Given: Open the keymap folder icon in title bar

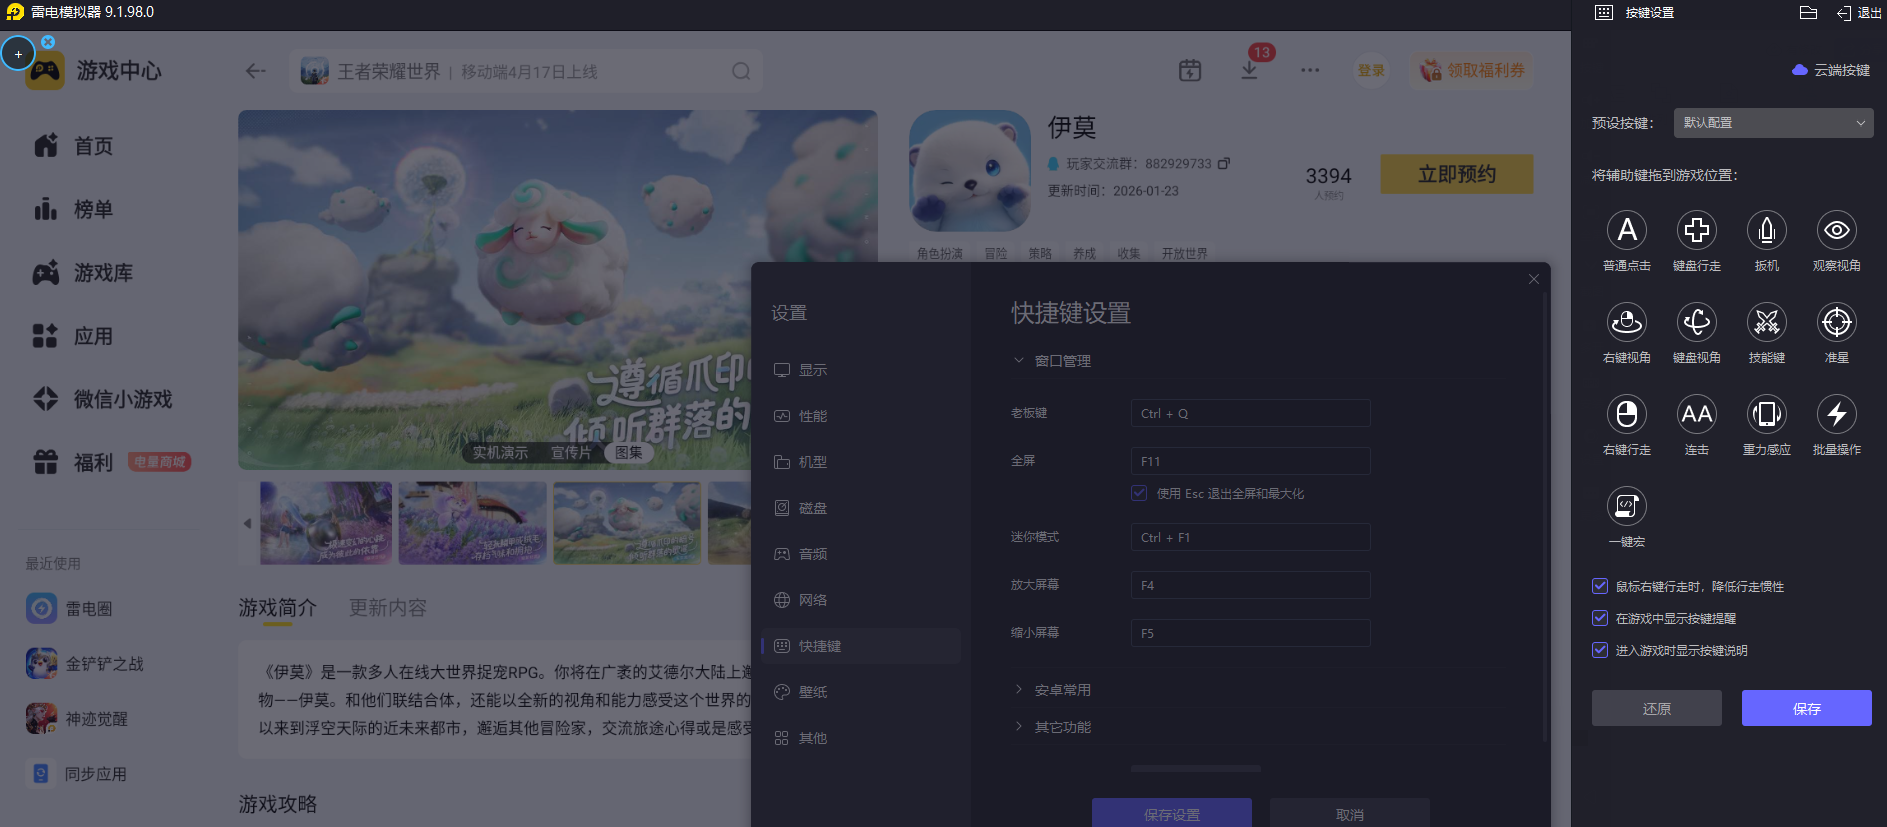Looking at the screenshot, I should click(x=1808, y=13).
